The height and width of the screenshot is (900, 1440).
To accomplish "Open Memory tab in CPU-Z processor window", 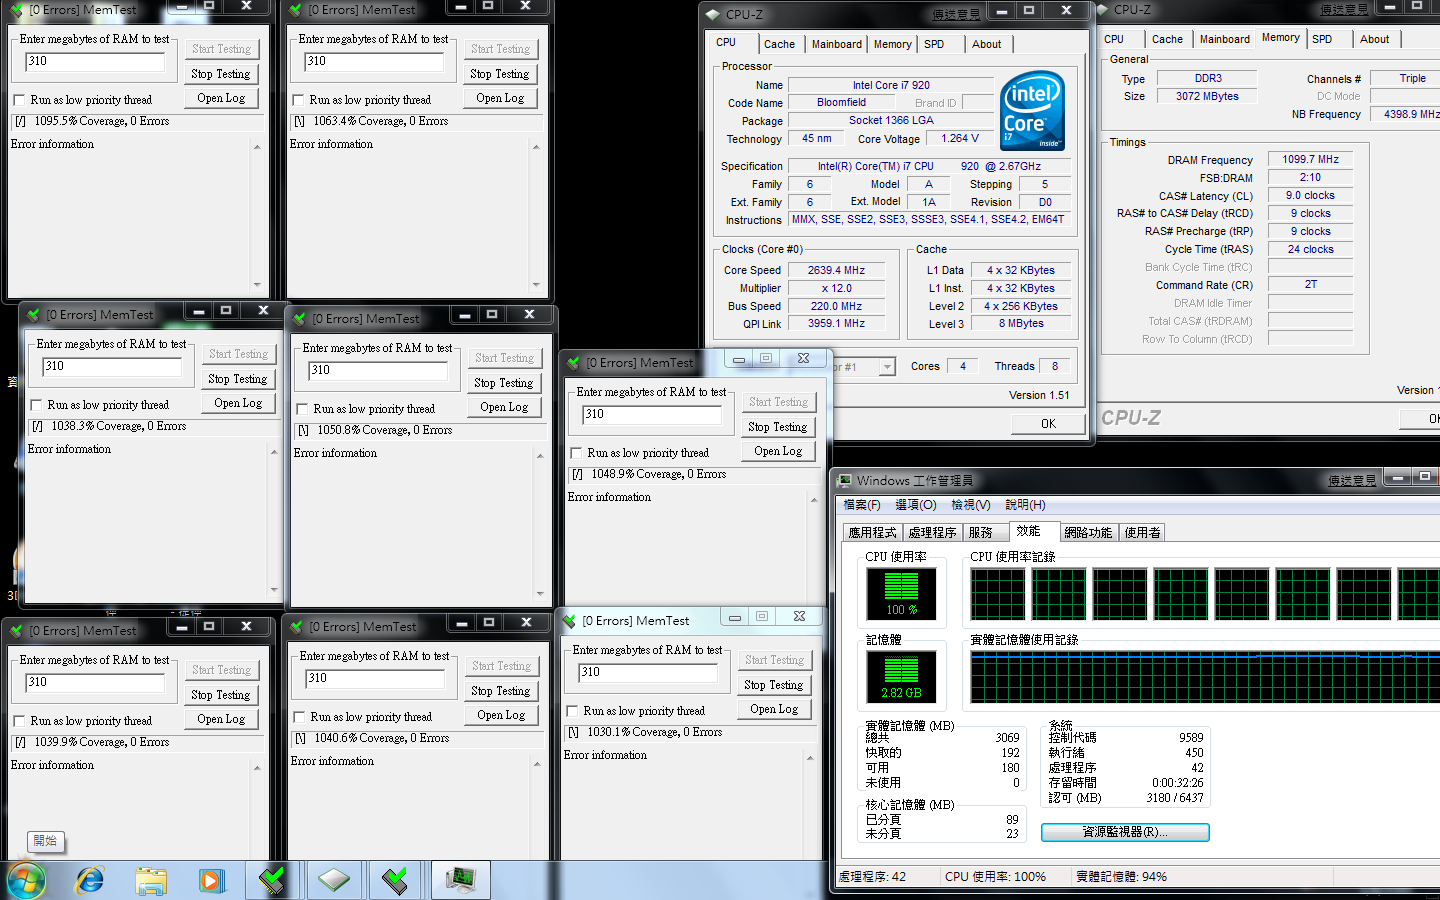I will (x=892, y=44).
